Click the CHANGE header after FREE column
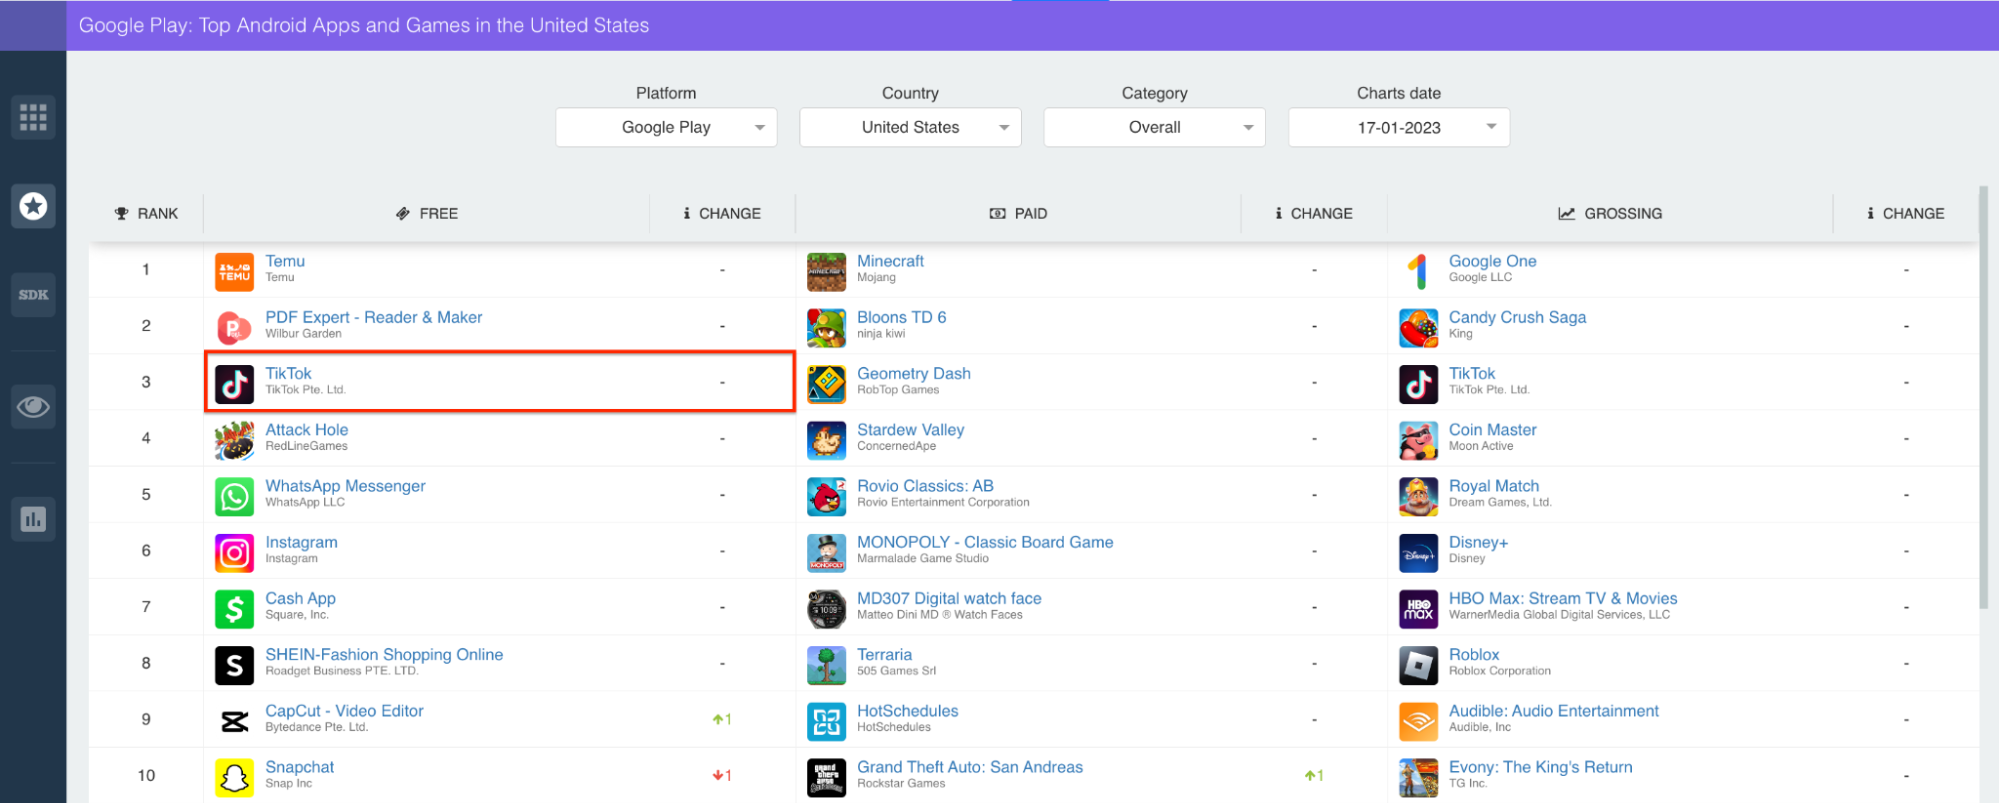 tap(722, 213)
